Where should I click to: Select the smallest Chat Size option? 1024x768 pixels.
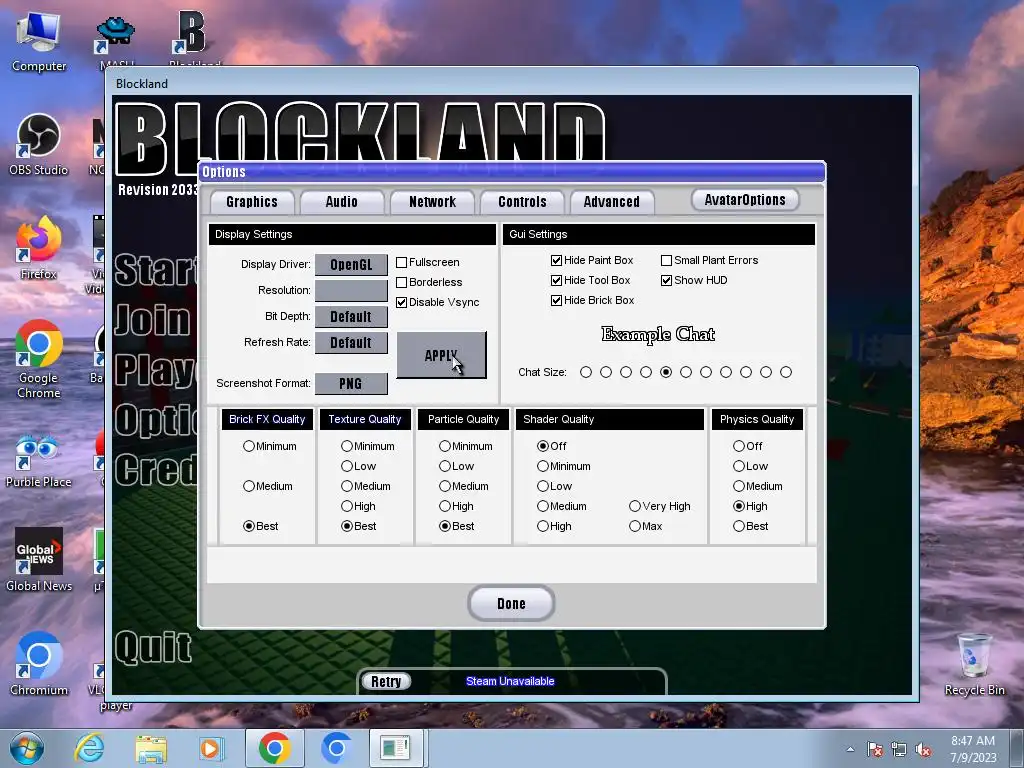pyautogui.click(x=586, y=372)
